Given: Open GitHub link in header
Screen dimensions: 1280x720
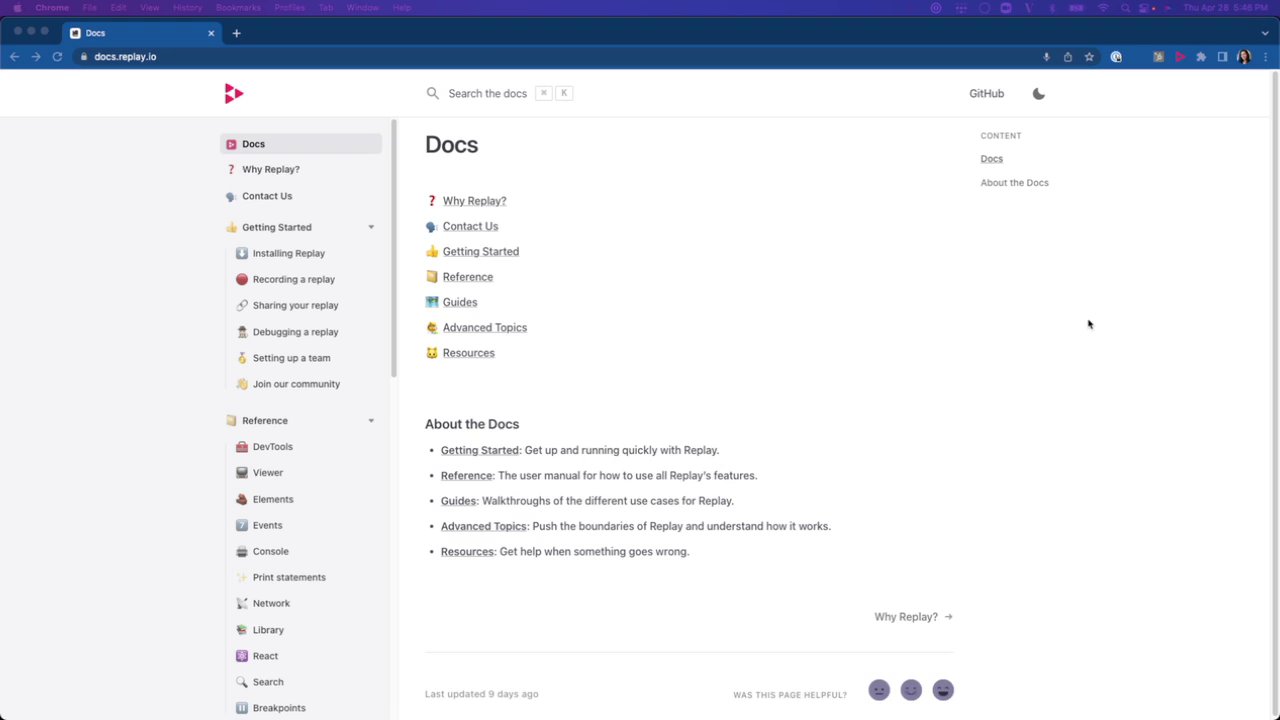Looking at the screenshot, I should click(986, 93).
